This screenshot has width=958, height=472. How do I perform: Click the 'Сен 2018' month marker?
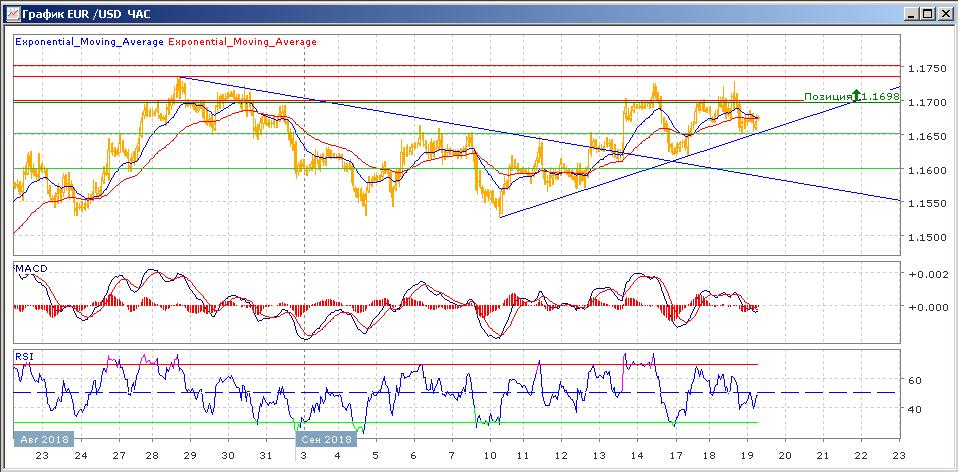click(x=325, y=439)
